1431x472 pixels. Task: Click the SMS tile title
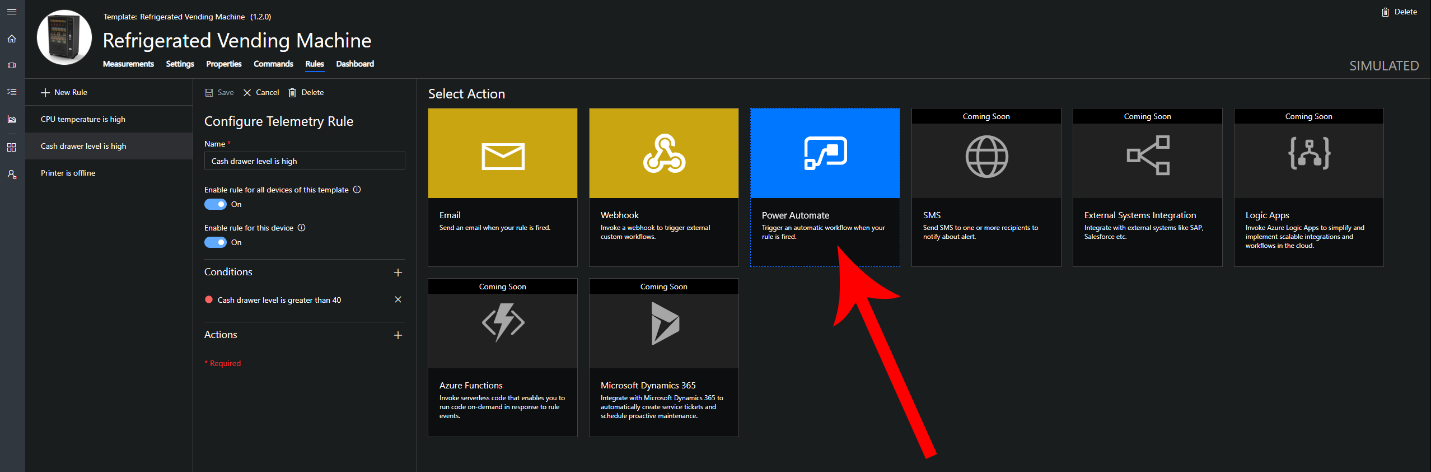click(932, 215)
